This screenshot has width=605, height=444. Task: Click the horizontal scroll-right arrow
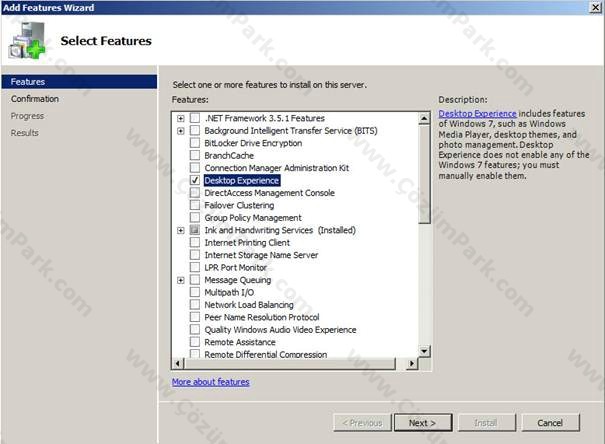412,363
